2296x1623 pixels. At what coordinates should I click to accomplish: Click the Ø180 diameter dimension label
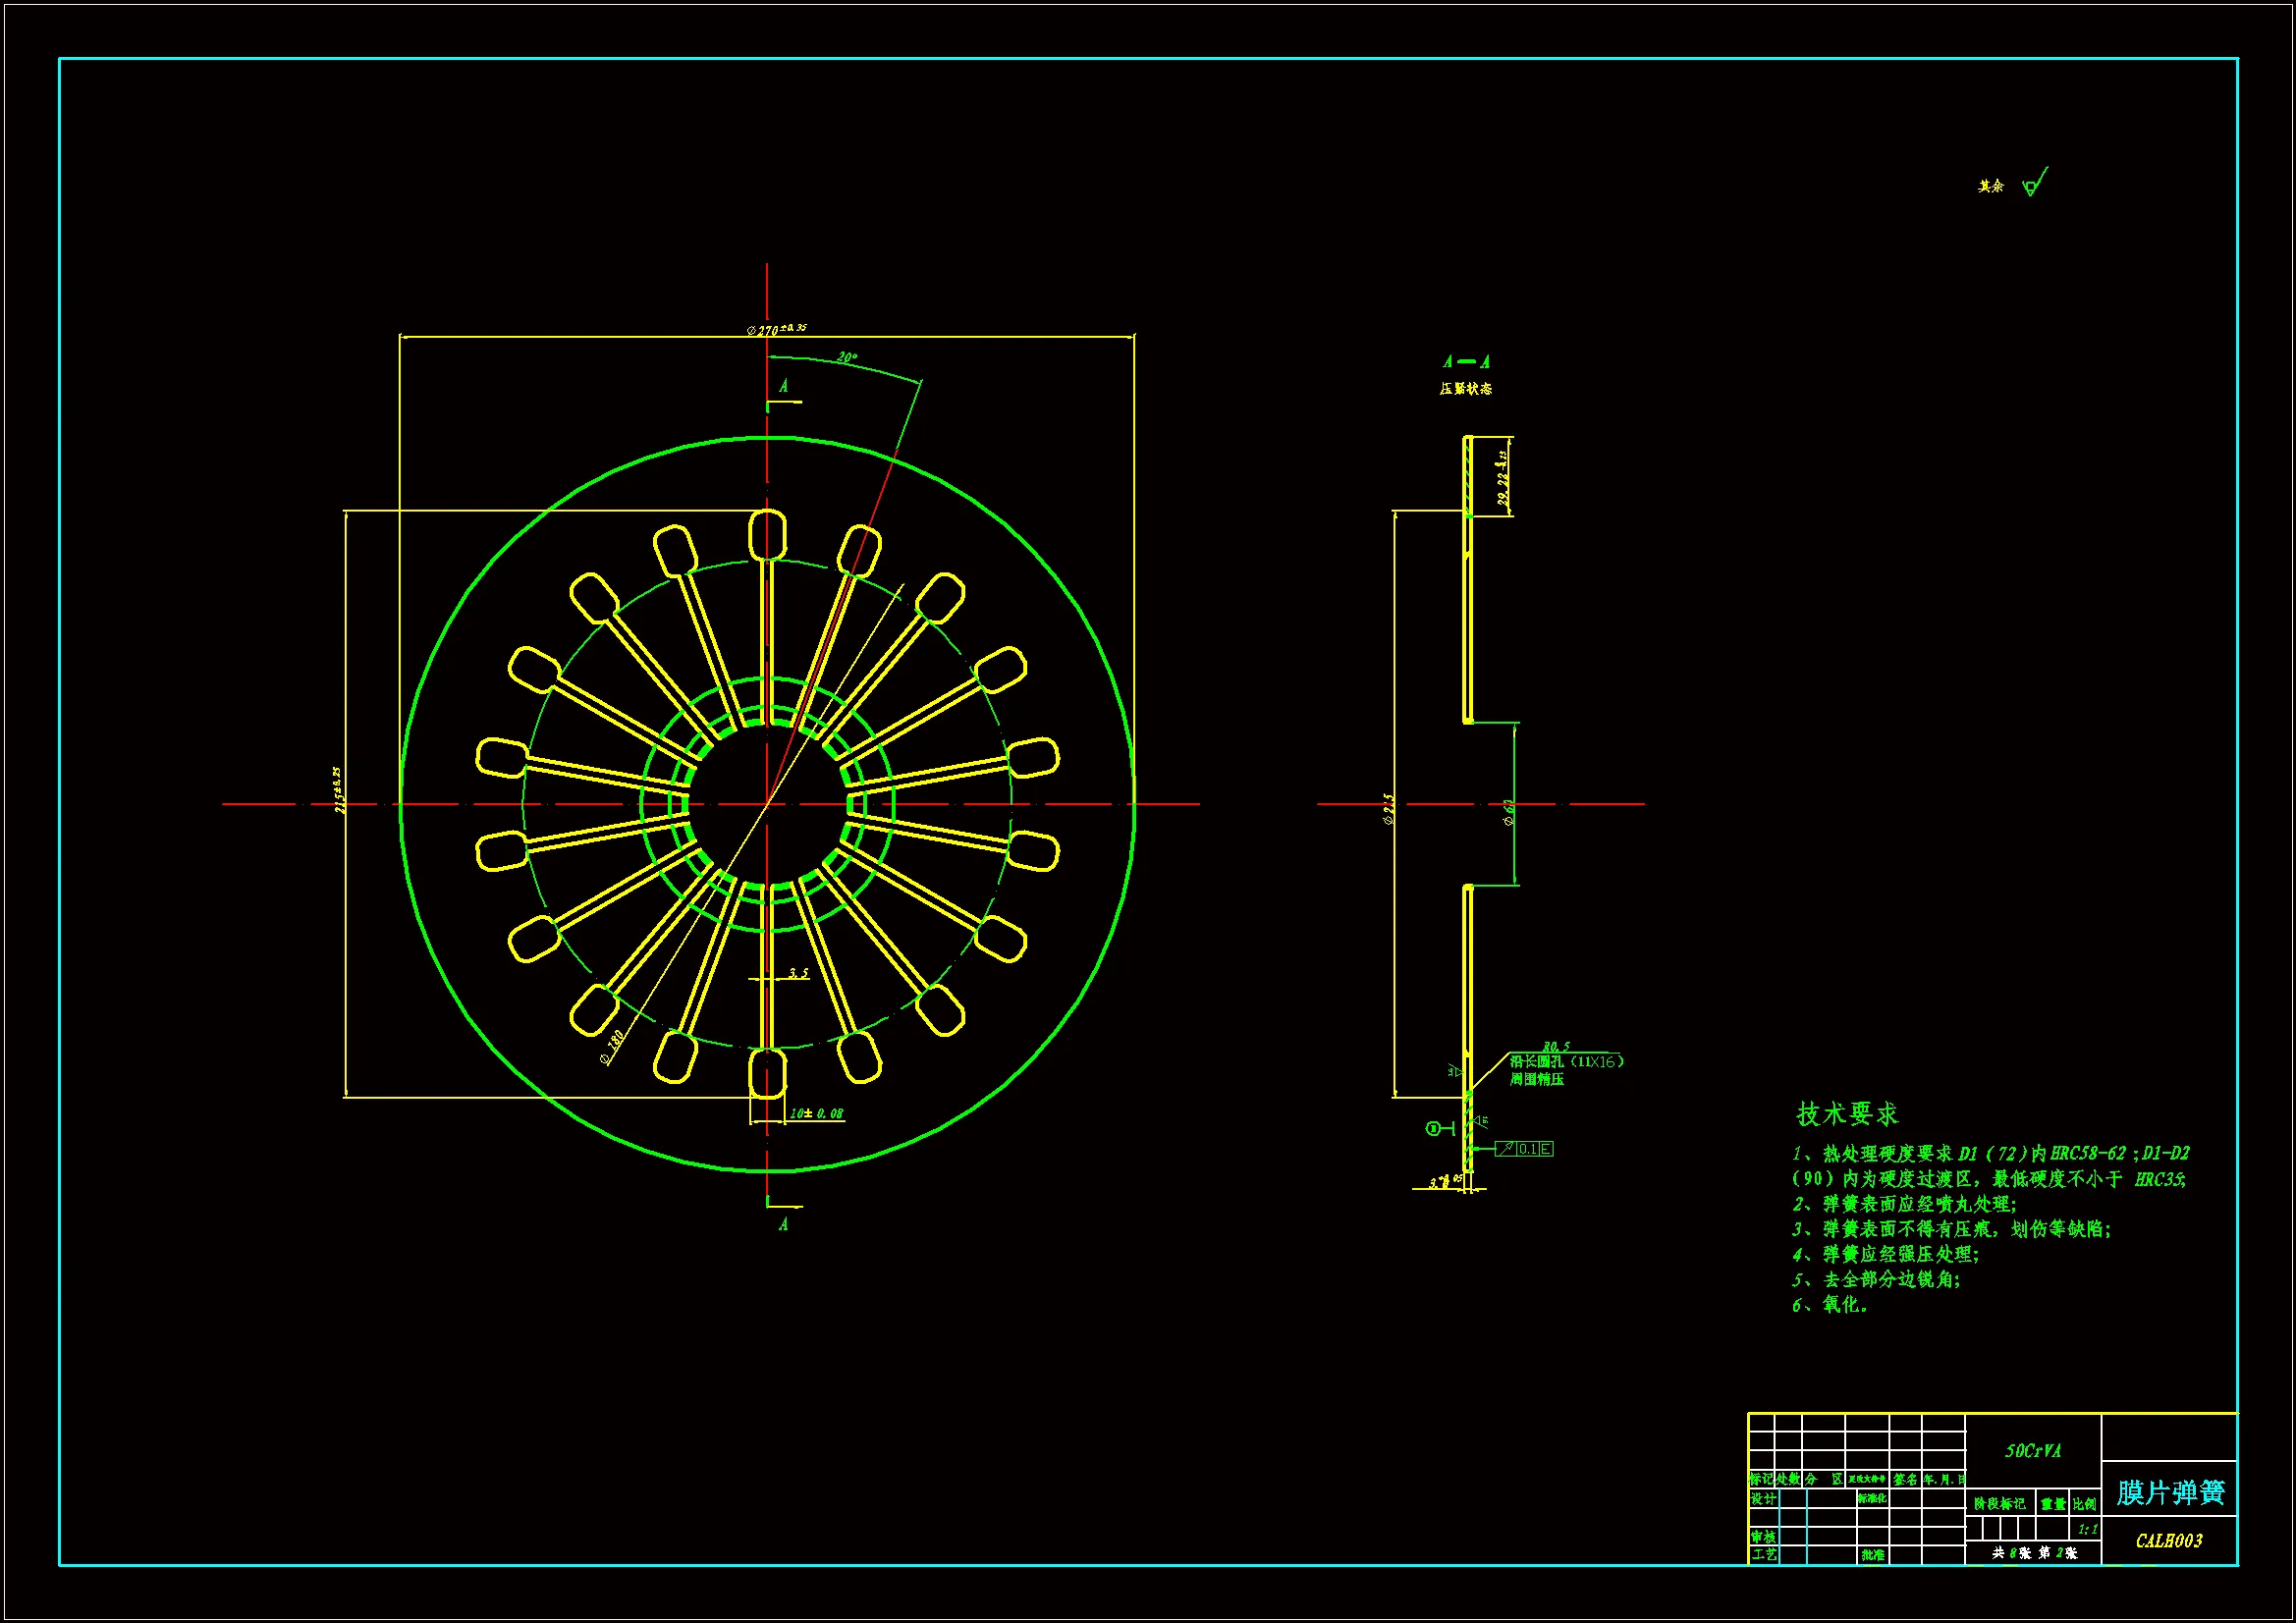point(612,1047)
